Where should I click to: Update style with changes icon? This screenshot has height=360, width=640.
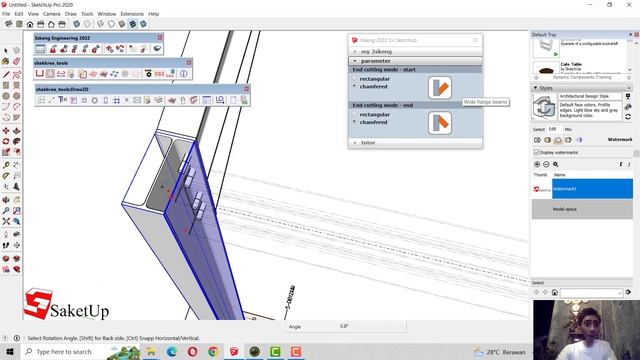[628, 117]
